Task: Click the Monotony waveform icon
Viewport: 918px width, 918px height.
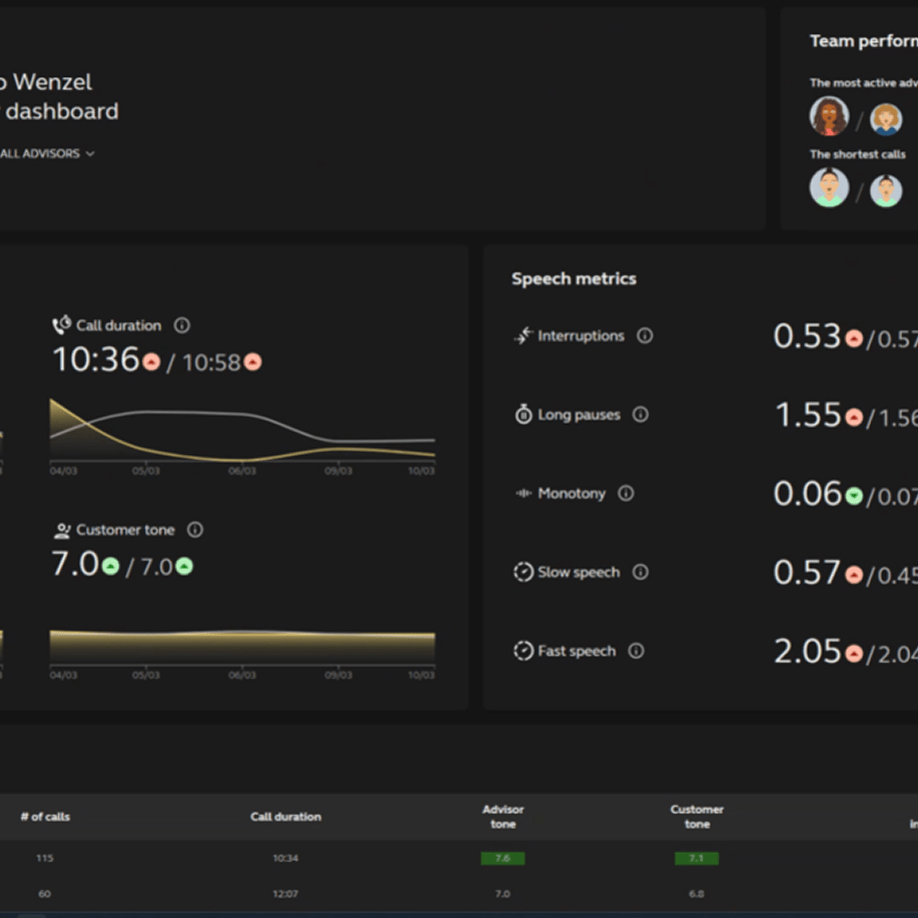Action: point(523,493)
